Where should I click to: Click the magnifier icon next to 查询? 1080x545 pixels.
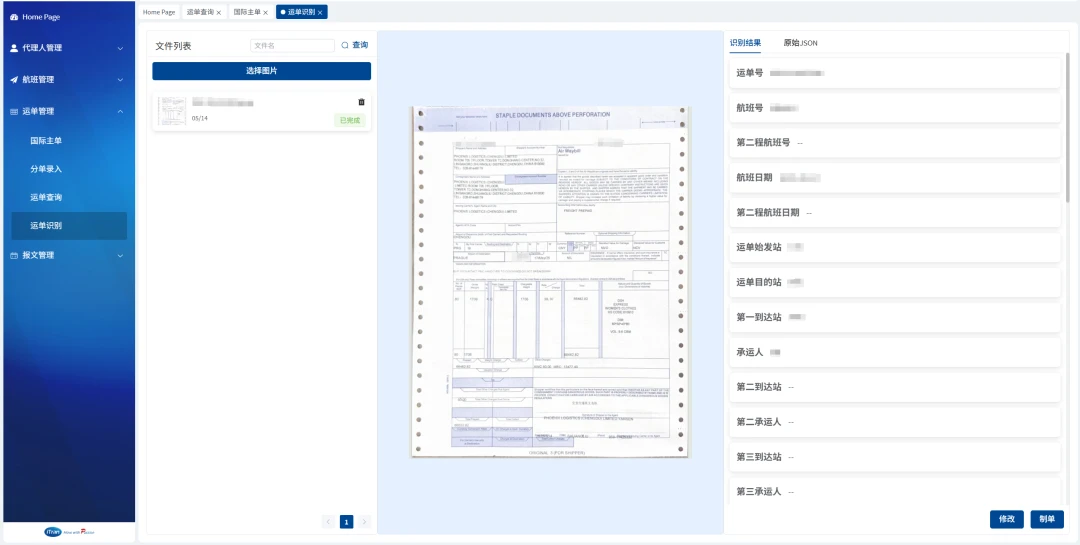point(345,45)
